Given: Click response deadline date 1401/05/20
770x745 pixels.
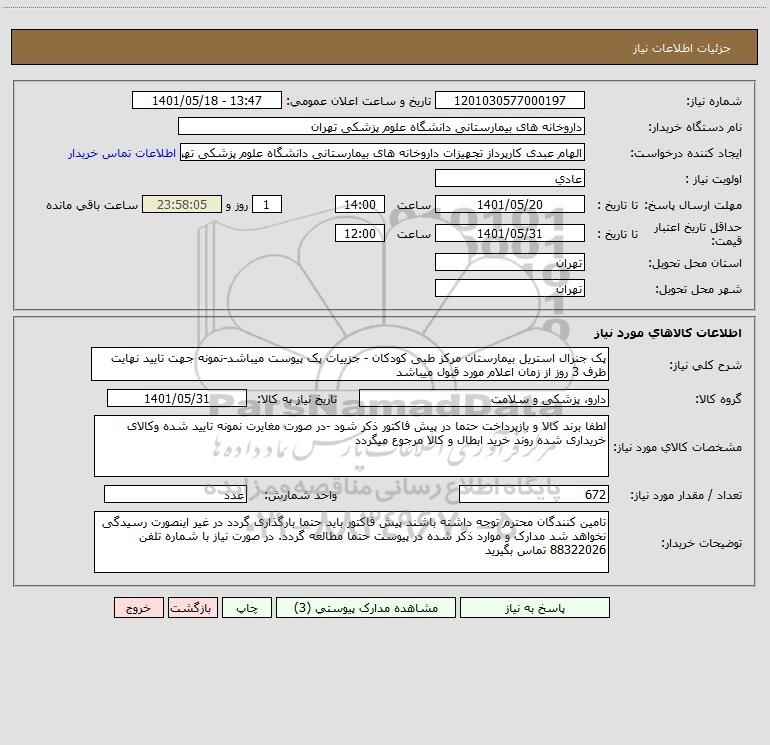Looking at the screenshot, I should pyautogui.click(x=510, y=204).
